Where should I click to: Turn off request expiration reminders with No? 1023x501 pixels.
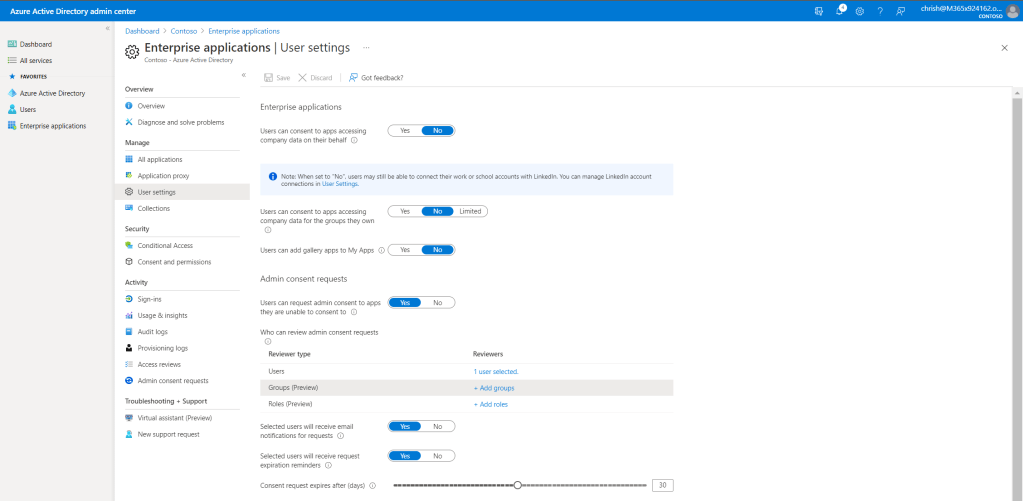[437, 456]
